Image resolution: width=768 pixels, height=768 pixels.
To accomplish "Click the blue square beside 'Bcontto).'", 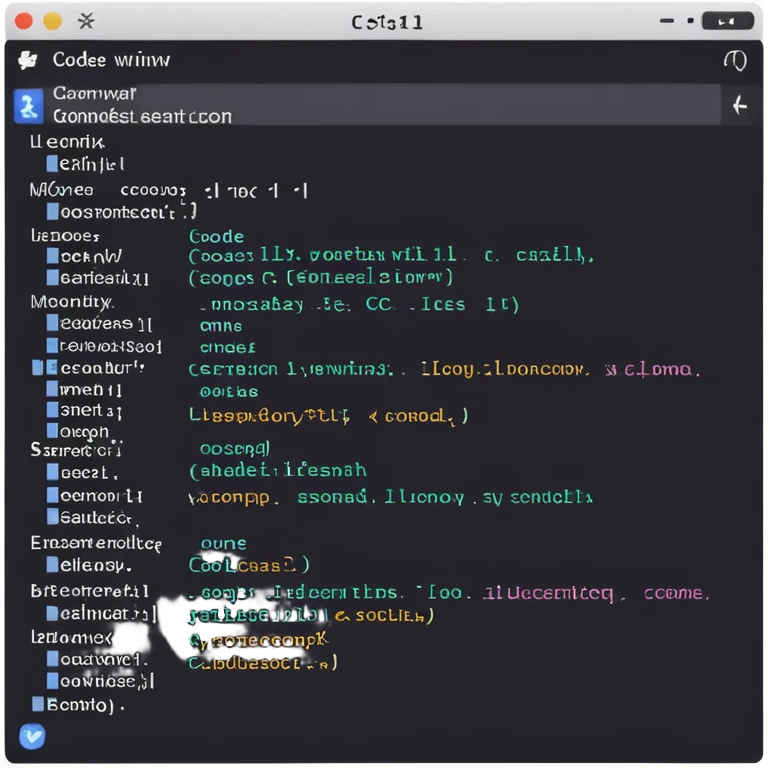I will pos(38,704).
